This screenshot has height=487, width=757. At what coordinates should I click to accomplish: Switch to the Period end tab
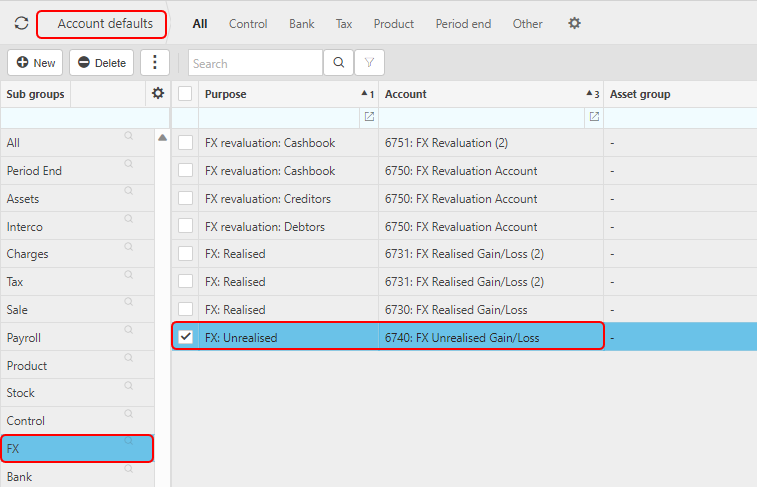pos(463,24)
